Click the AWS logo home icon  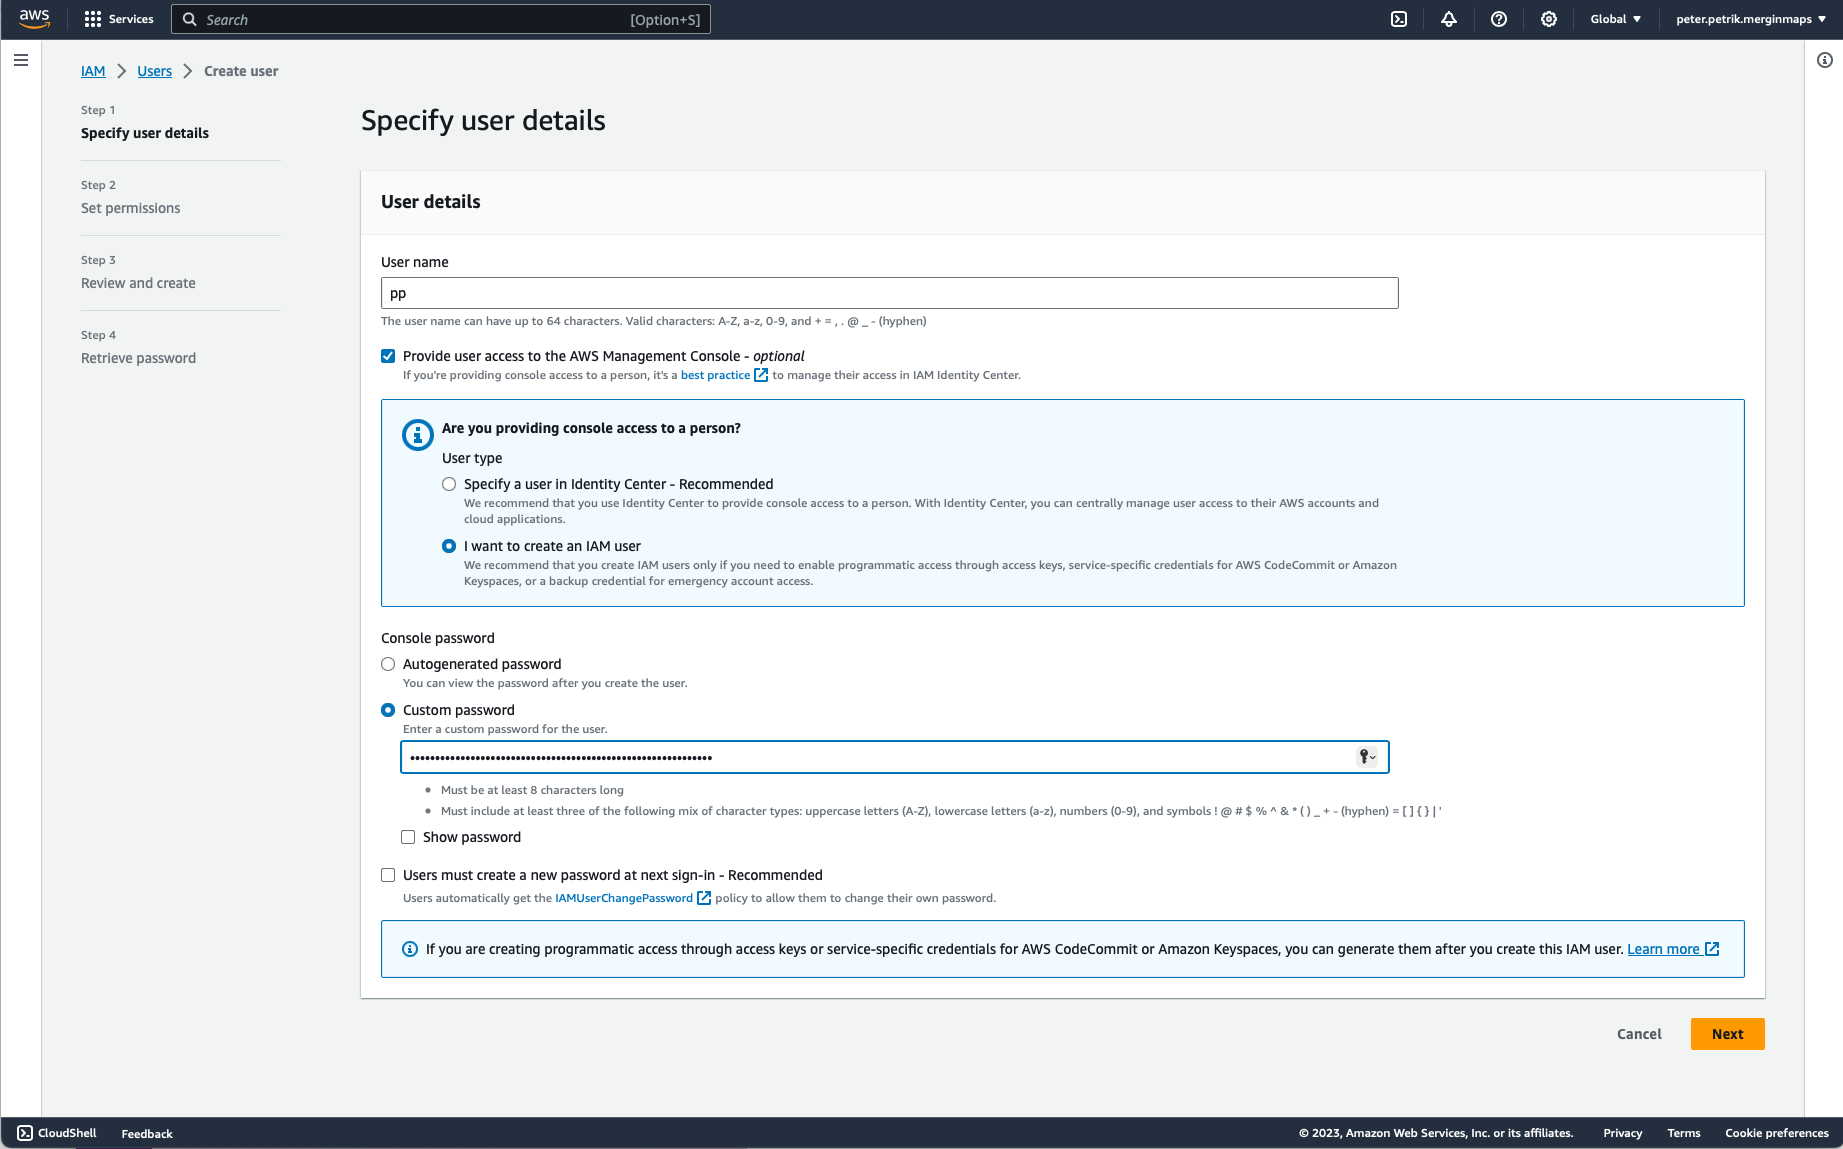[34, 19]
